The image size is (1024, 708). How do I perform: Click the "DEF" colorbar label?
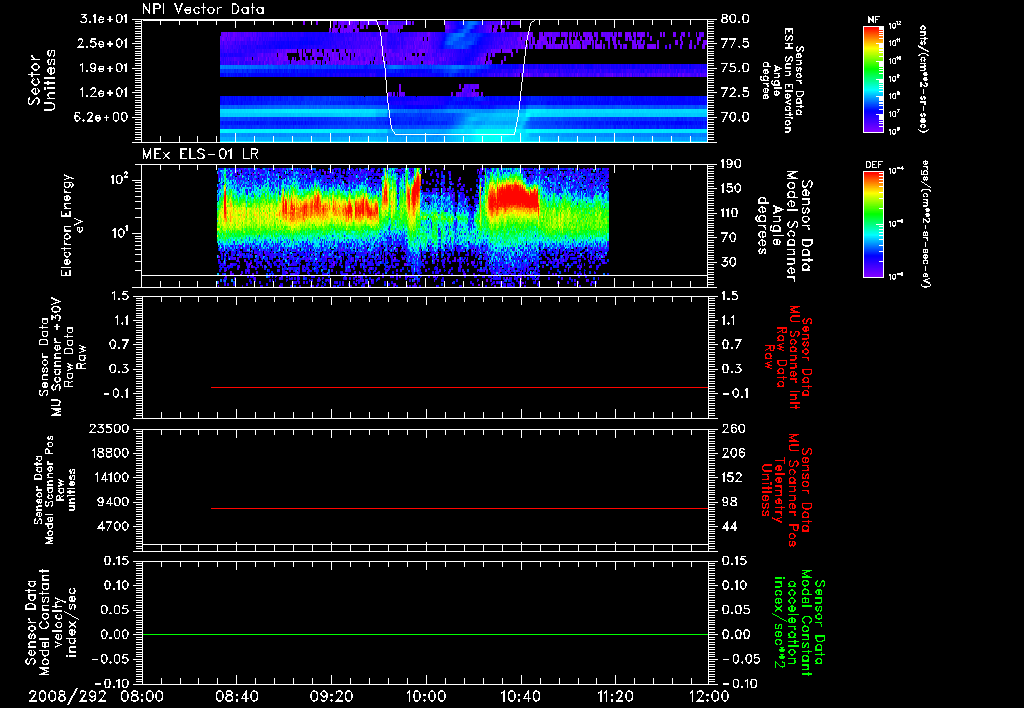(x=873, y=165)
